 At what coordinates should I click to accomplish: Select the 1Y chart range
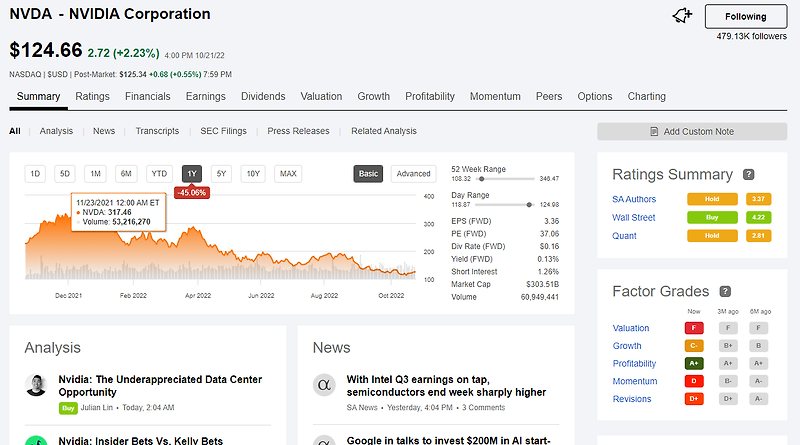click(x=192, y=174)
